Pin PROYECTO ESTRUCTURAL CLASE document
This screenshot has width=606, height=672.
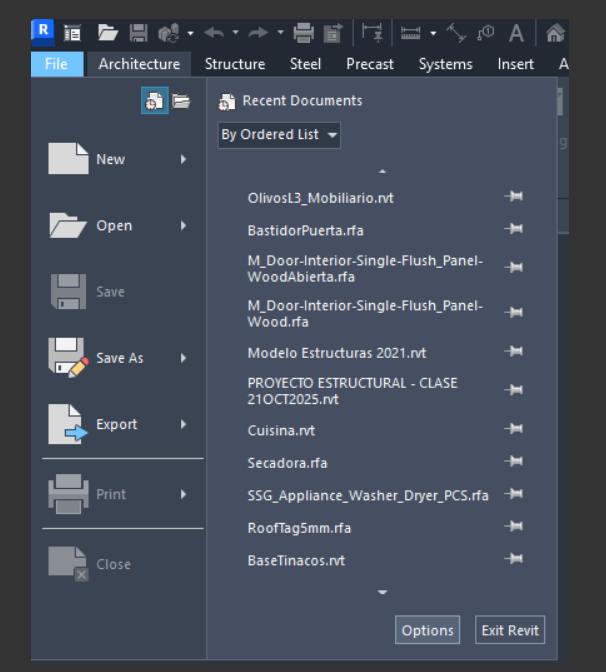click(514, 390)
